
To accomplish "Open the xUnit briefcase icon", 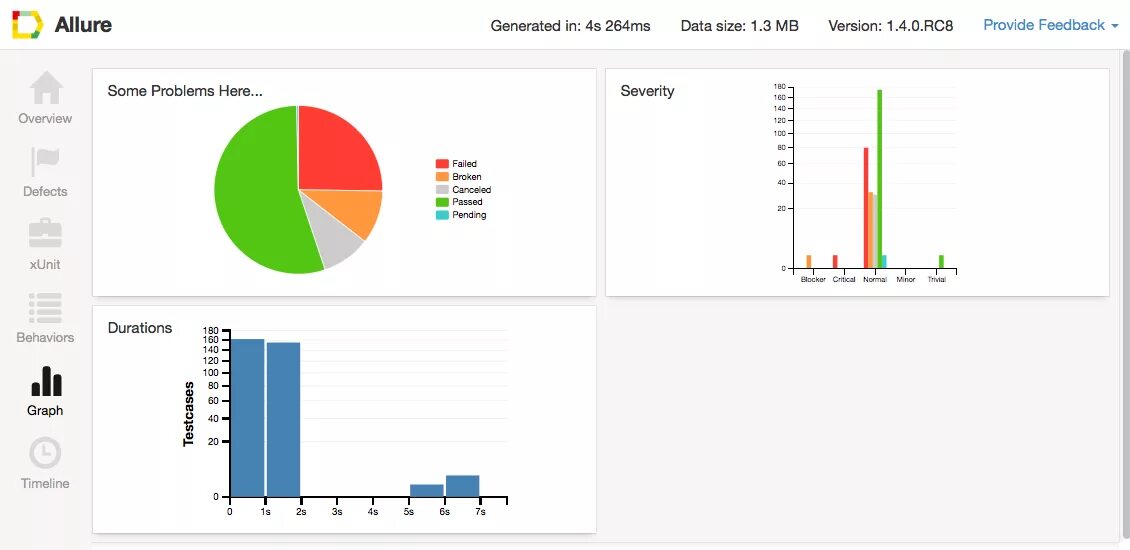I will coord(45,234).
